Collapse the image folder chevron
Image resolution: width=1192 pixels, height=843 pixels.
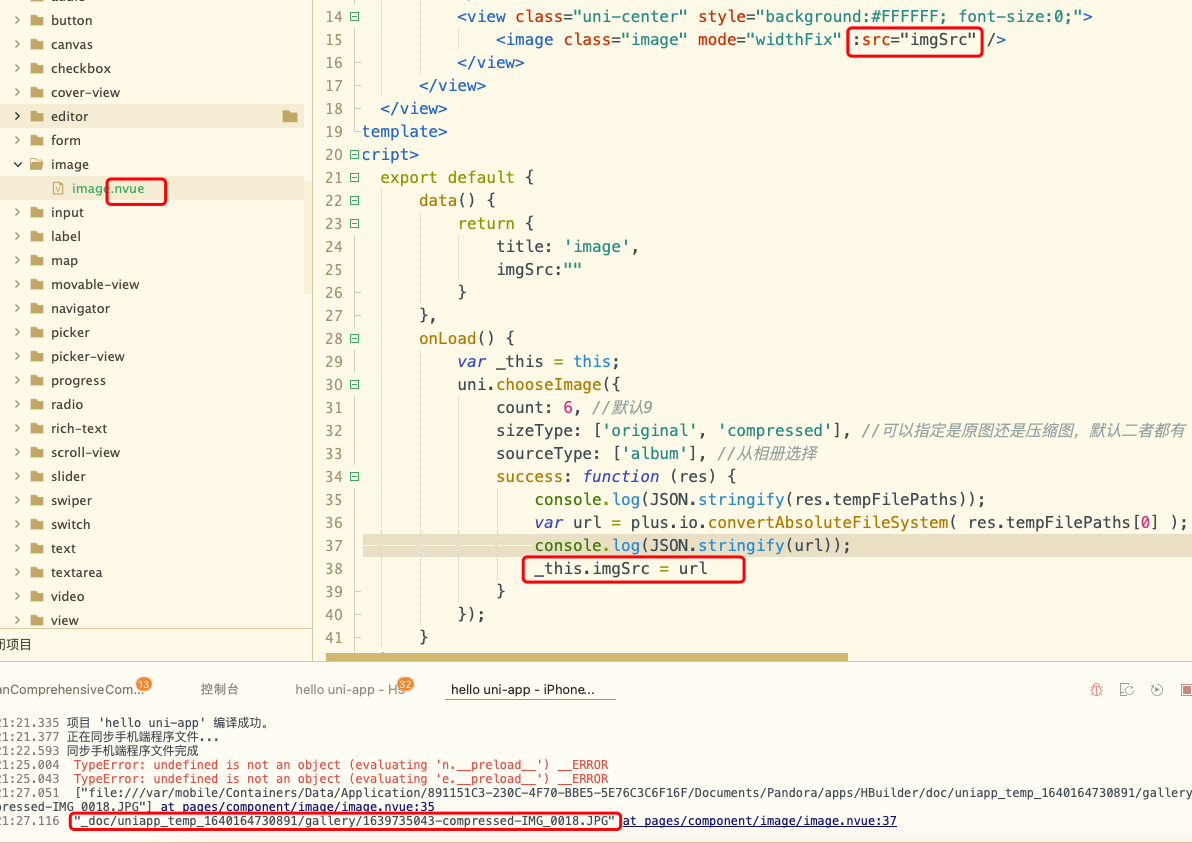[17, 165]
